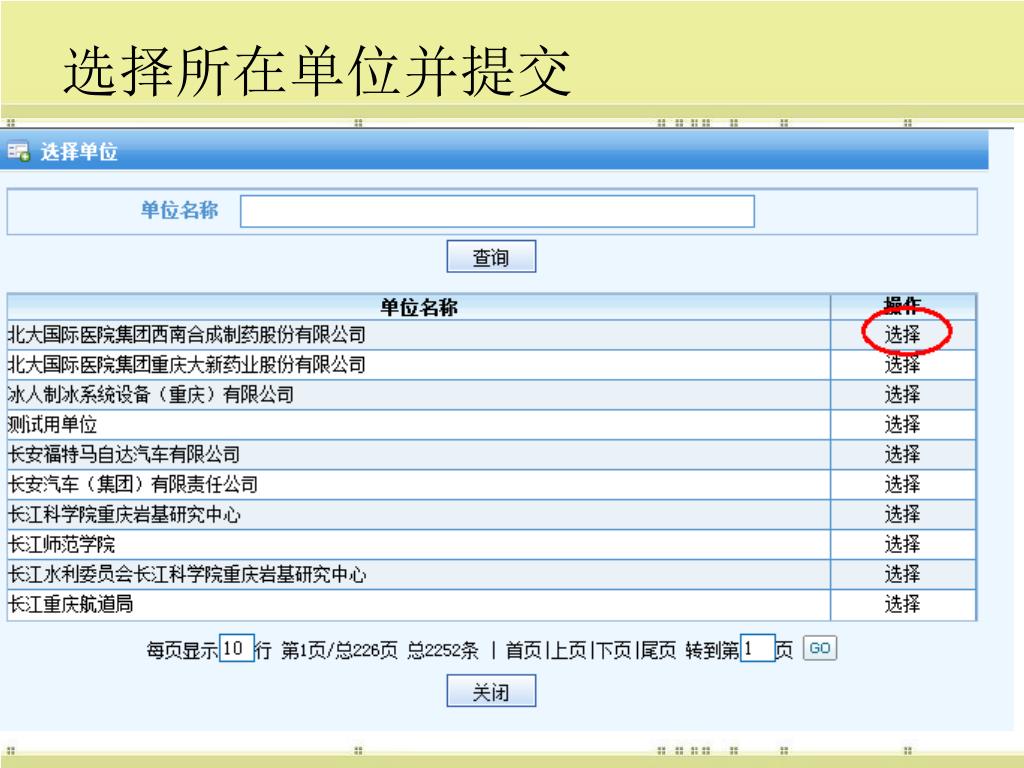Click the 第1页/总226页 page indicator
Image resolution: width=1024 pixels, height=768 pixels.
tap(339, 650)
